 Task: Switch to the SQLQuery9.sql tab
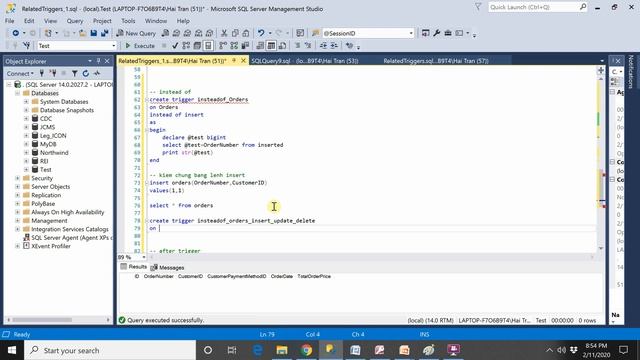[305, 61]
